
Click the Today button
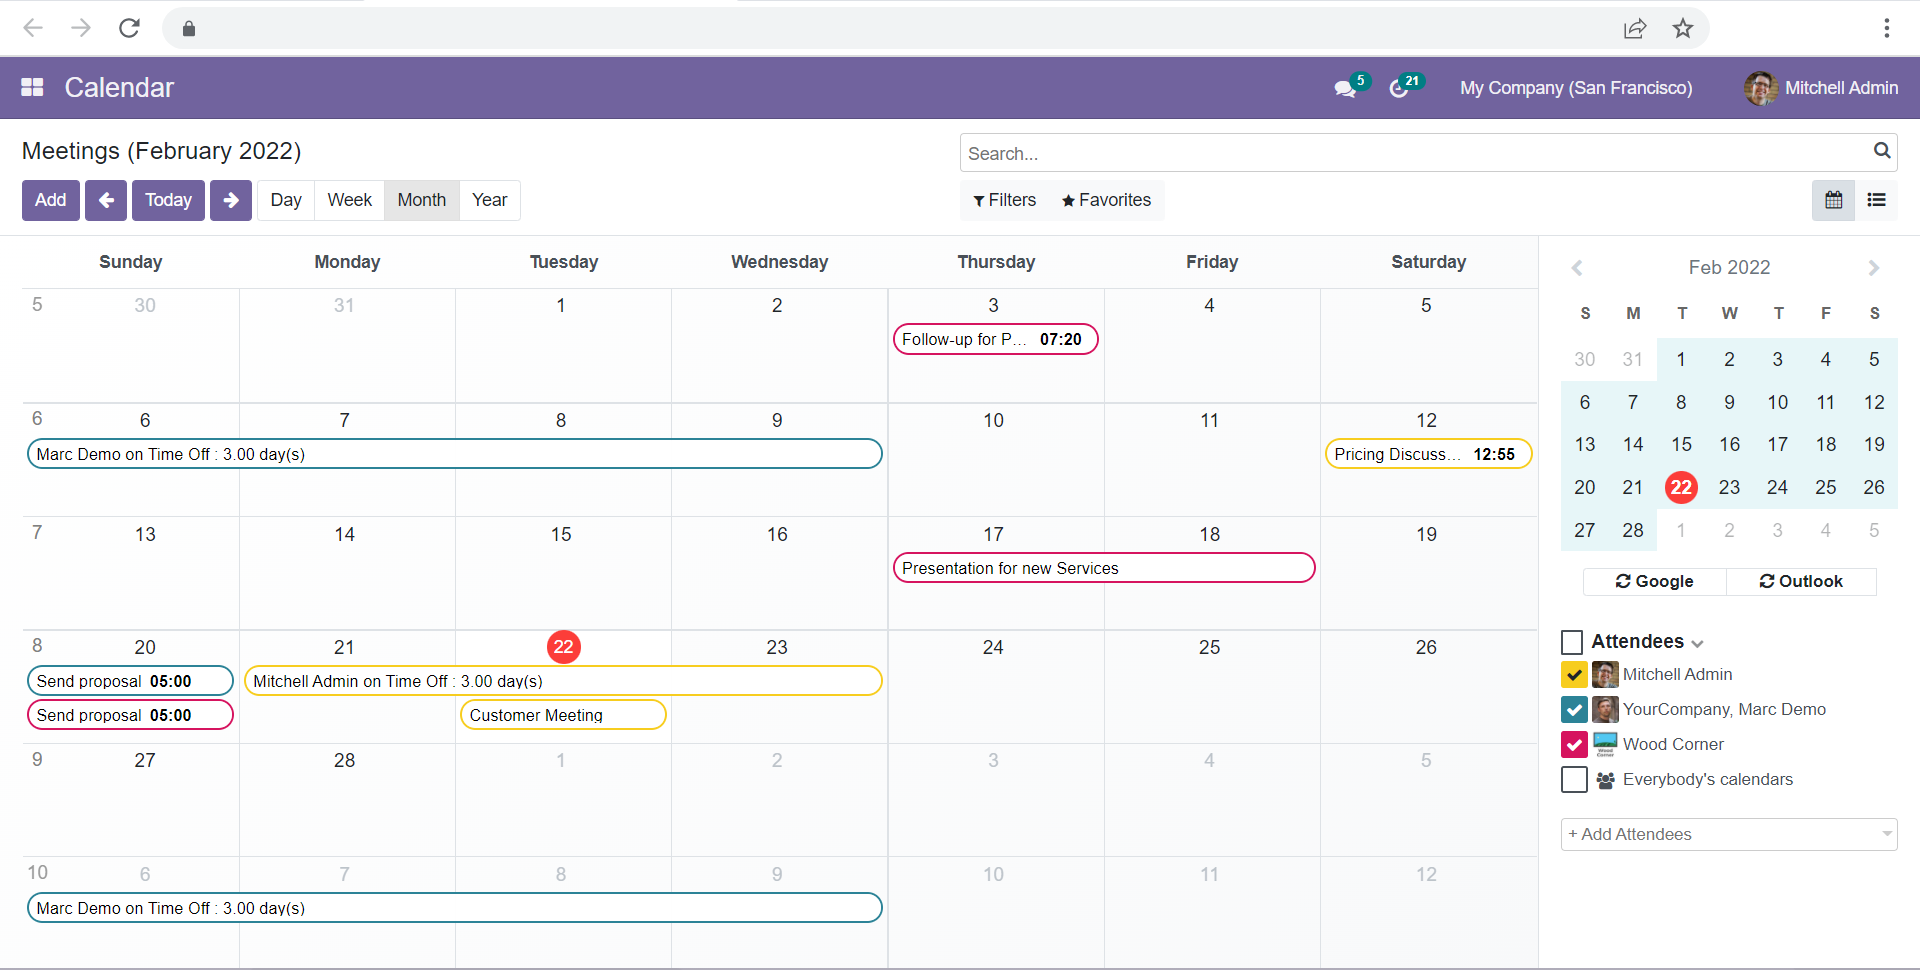(168, 201)
